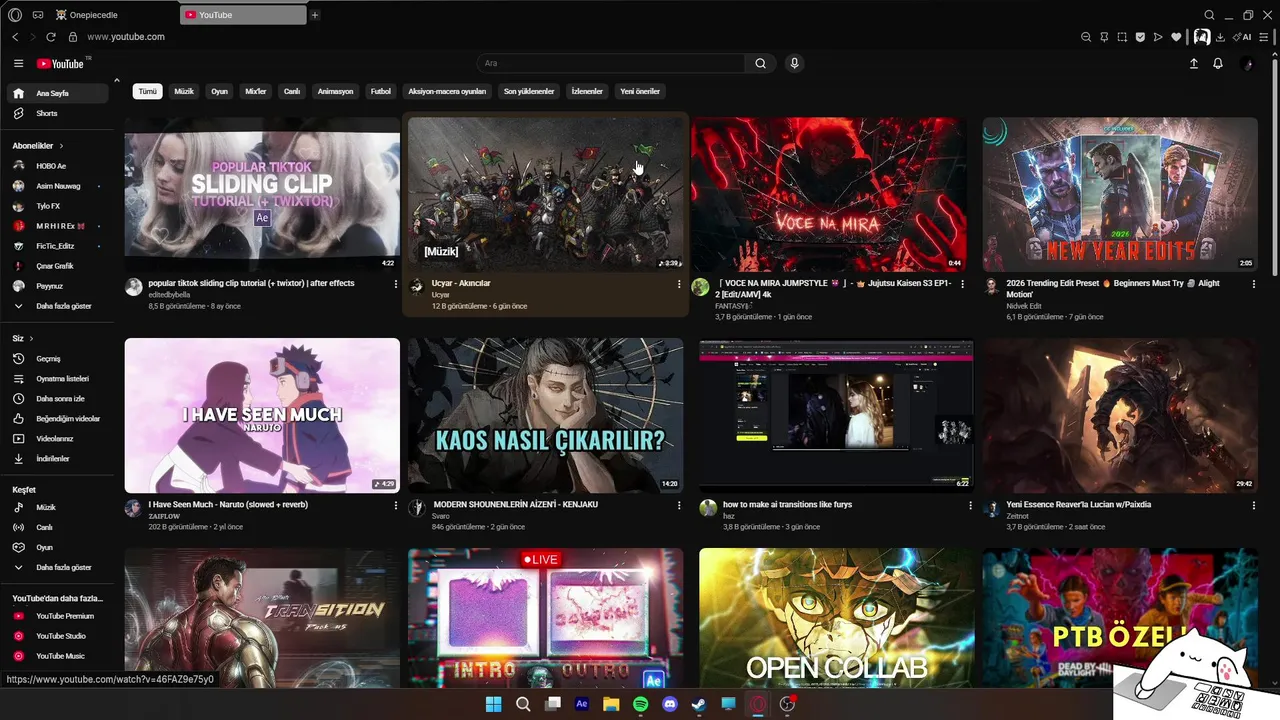Screen dimensions: 1280x720
Task: Click the YouTube search input field
Action: [611, 63]
